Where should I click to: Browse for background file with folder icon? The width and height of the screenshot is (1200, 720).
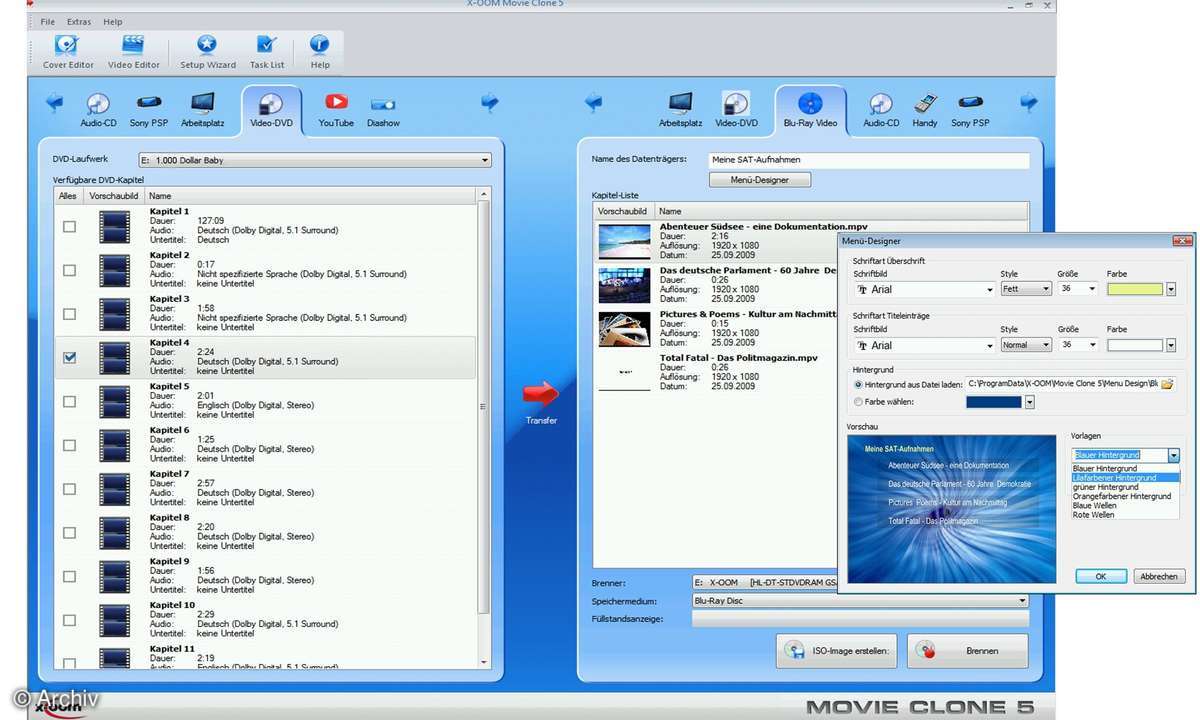(x=1167, y=384)
